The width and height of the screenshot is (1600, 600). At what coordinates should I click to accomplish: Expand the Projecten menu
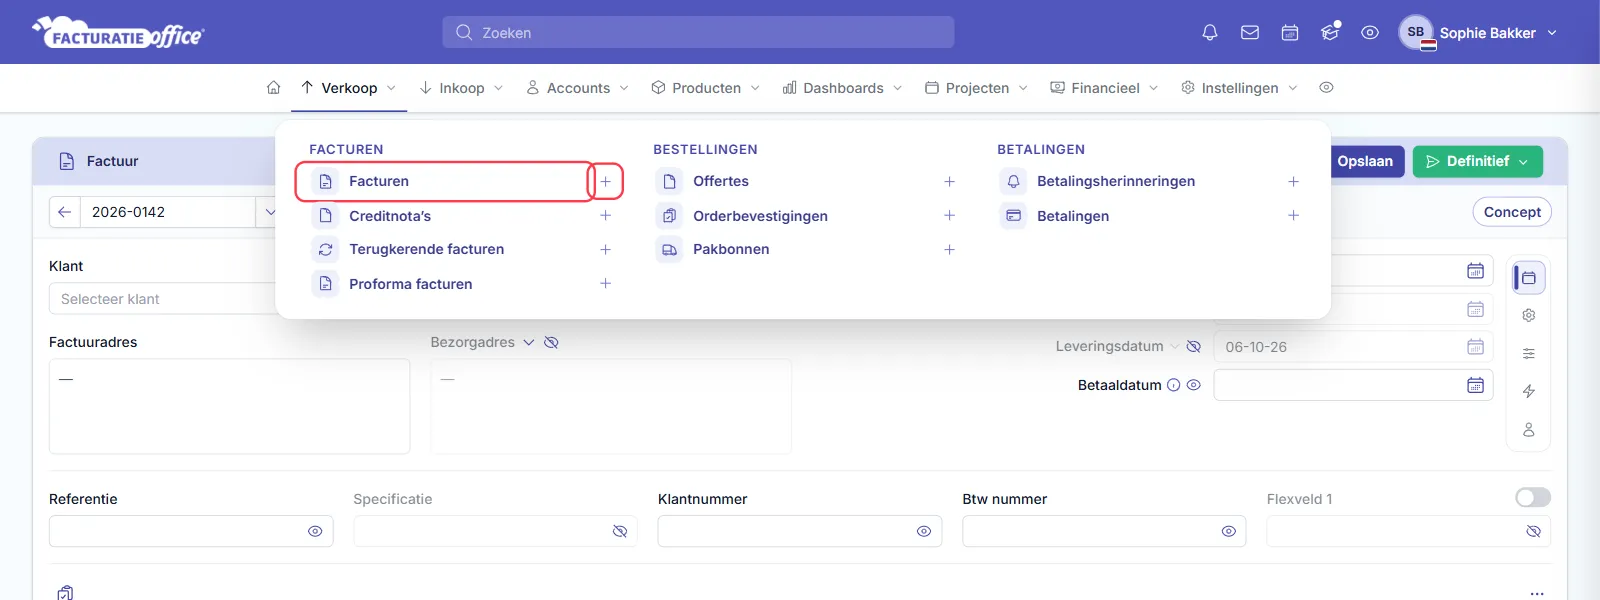(x=977, y=88)
